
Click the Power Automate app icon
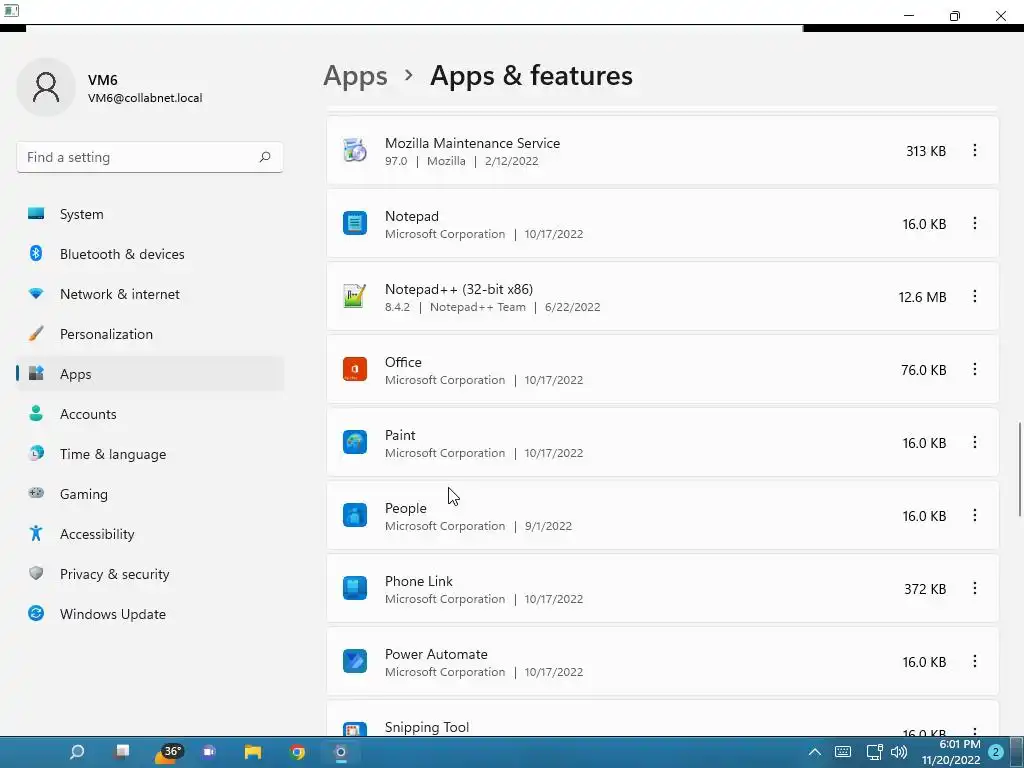click(x=355, y=662)
